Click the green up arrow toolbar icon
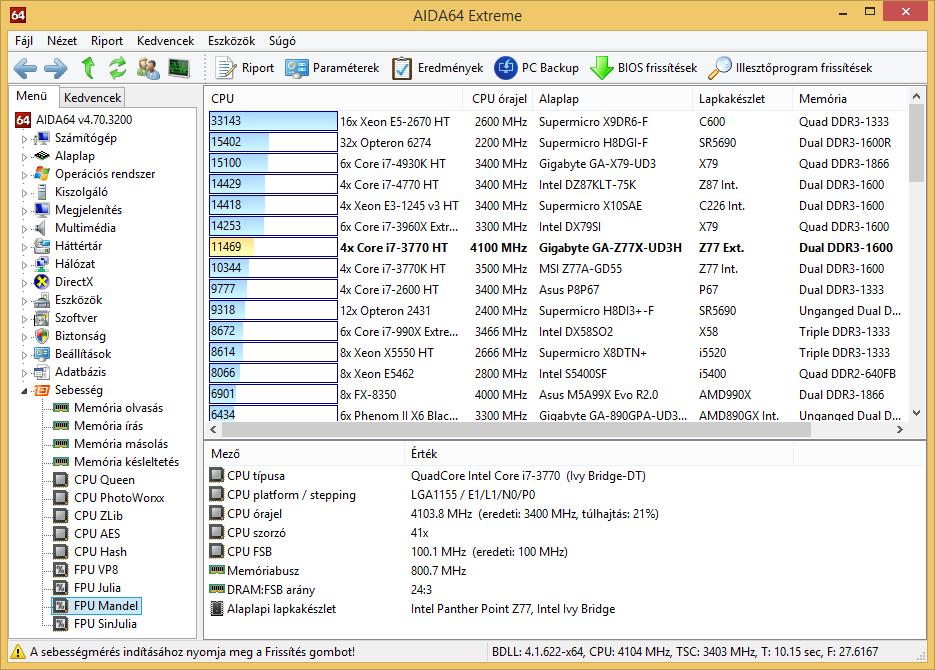 (x=88, y=68)
